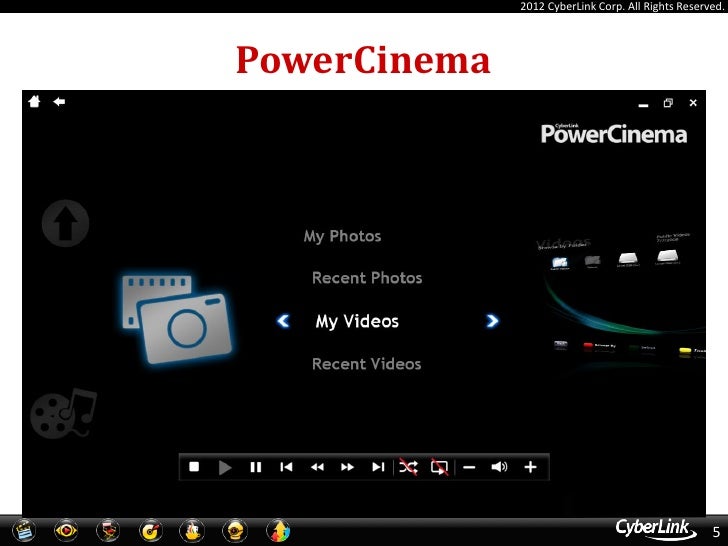
Task: Open Recent Videos
Action: click(366, 364)
